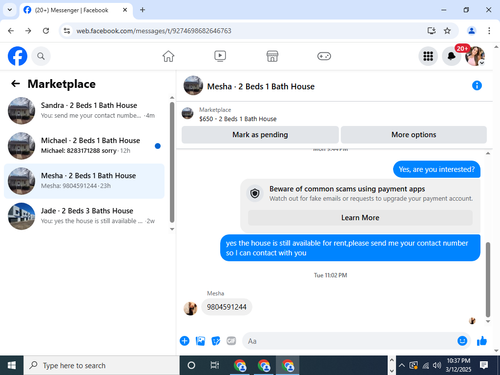This screenshot has width=500, height=375.
Task: Open the Gaming controller icon
Action: click(x=324, y=56)
